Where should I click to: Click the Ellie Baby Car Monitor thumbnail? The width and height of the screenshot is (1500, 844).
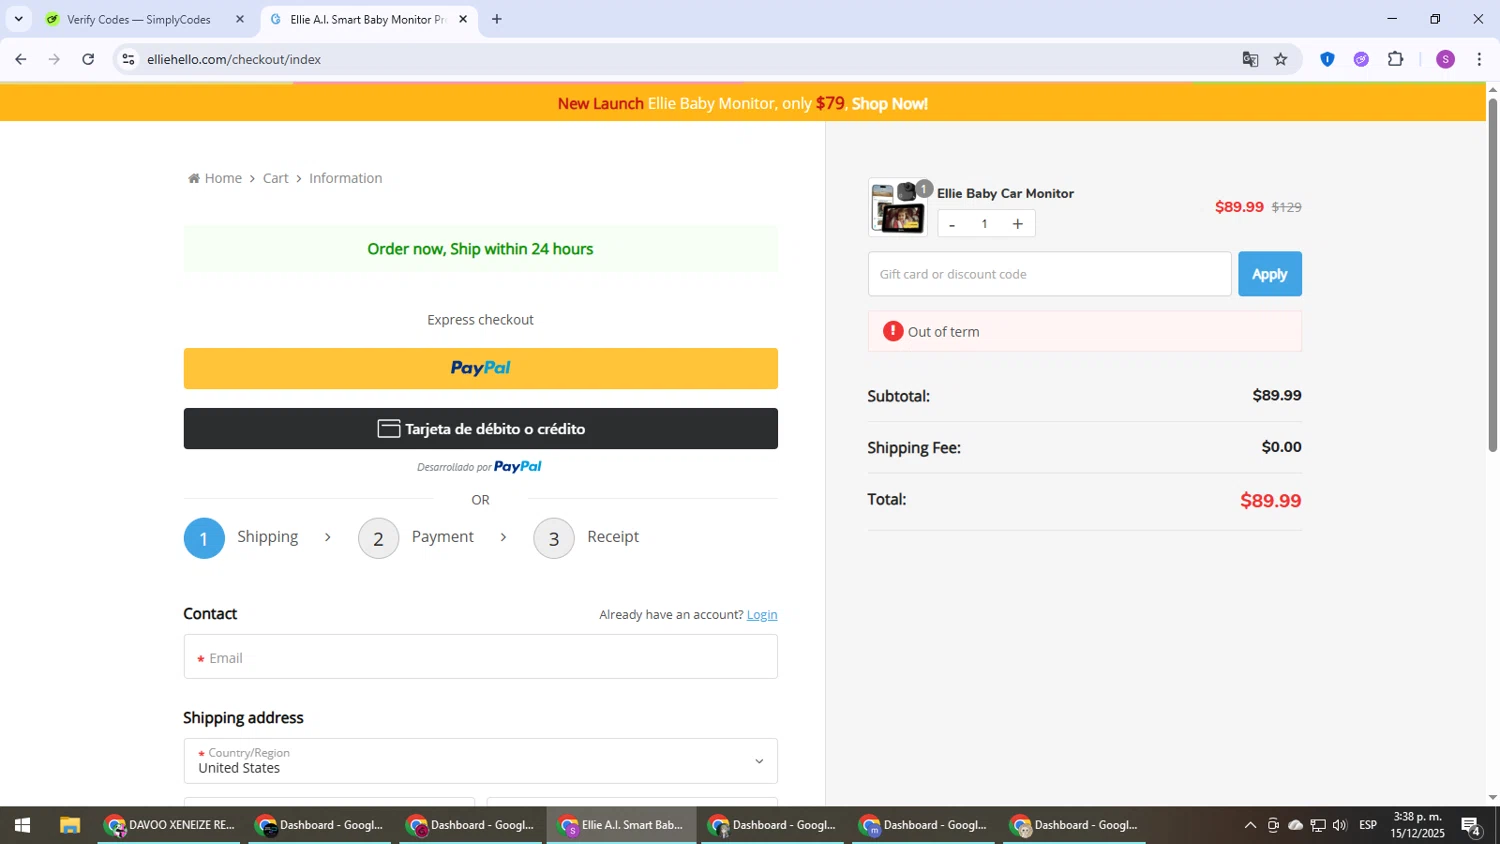pyautogui.click(x=897, y=208)
